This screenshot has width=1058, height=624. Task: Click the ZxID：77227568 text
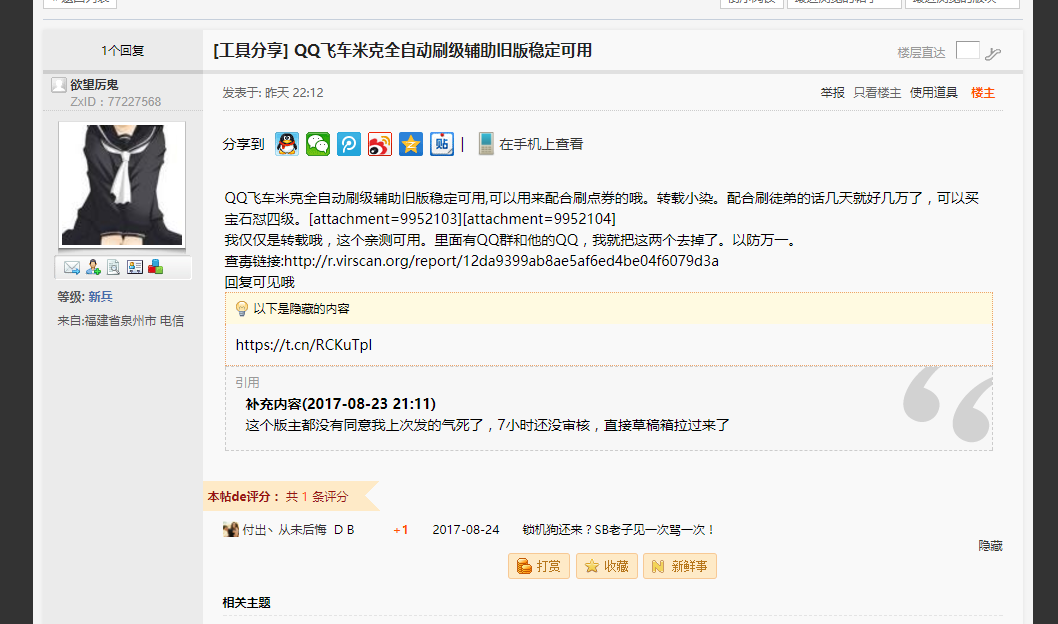click(x=116, y=102)
